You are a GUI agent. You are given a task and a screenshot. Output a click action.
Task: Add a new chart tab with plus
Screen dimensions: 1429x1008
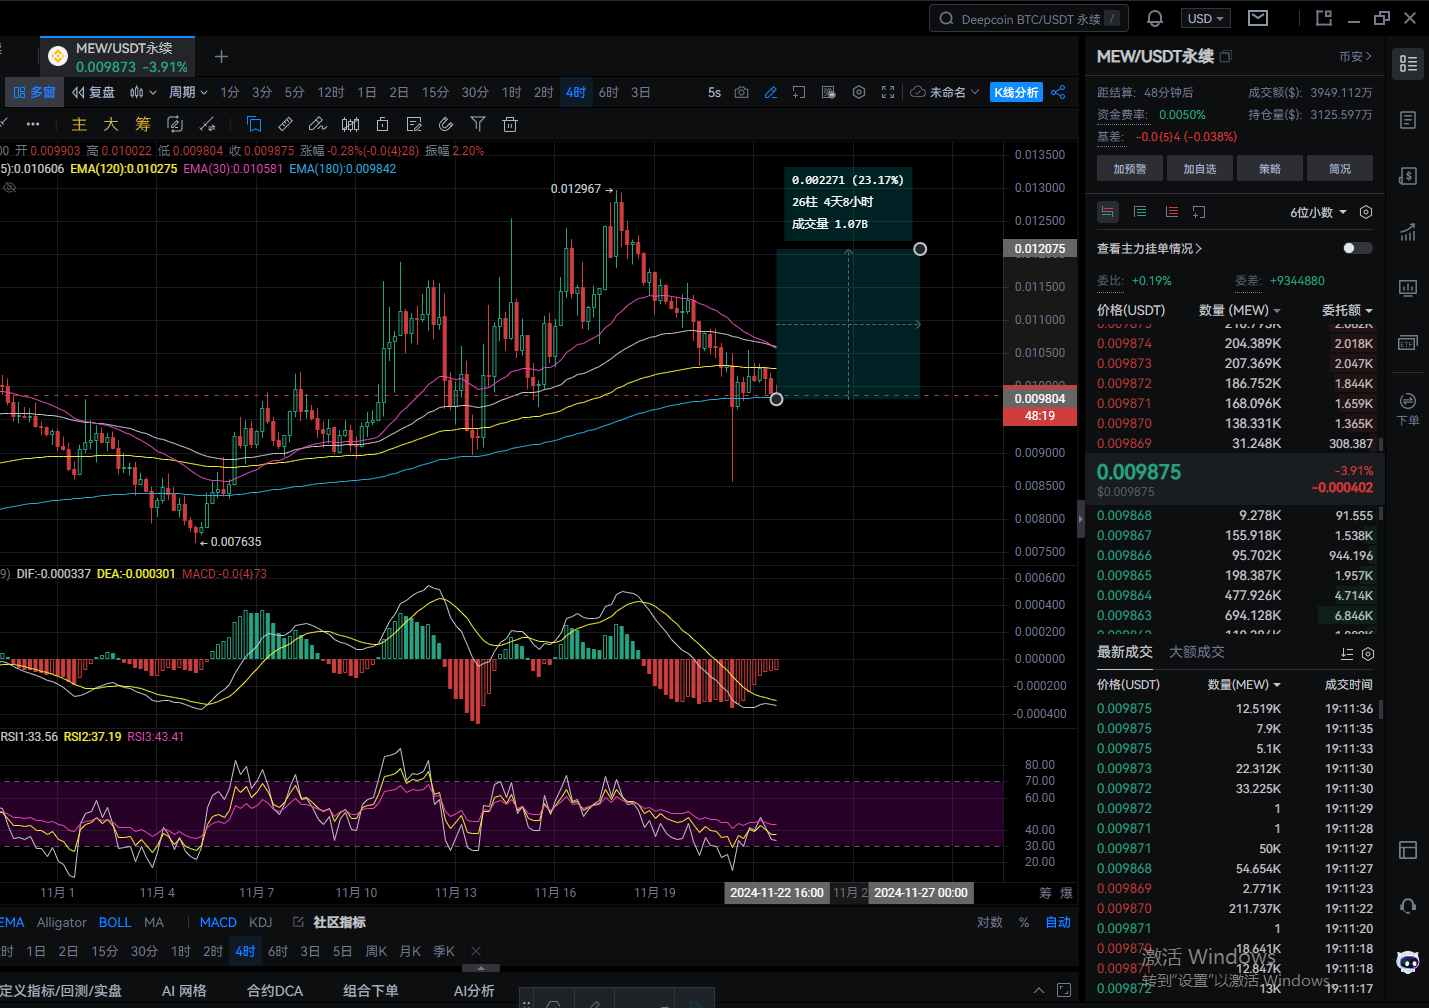point(222,57)
